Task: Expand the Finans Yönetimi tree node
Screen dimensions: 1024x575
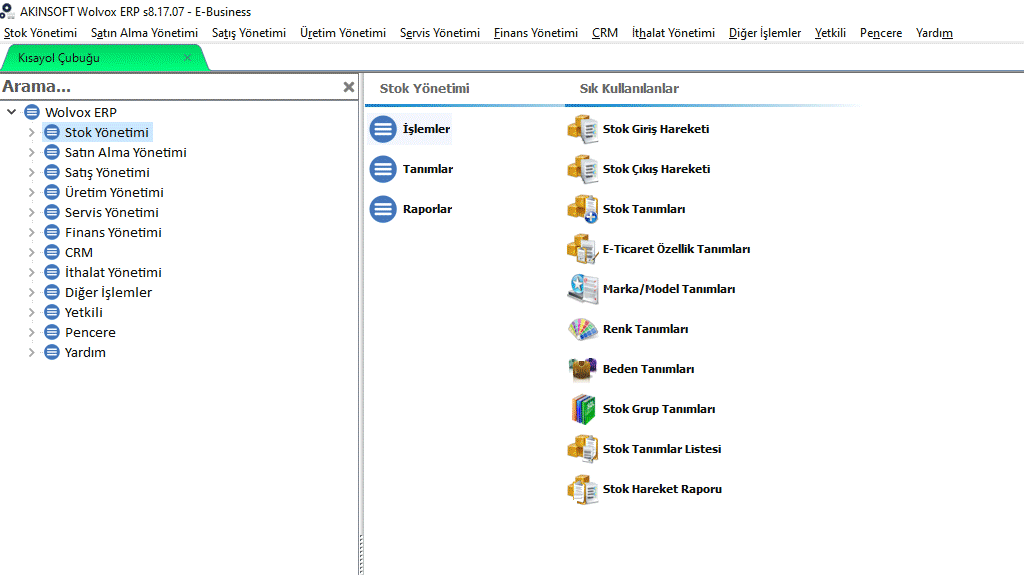Action: [31, 232]
